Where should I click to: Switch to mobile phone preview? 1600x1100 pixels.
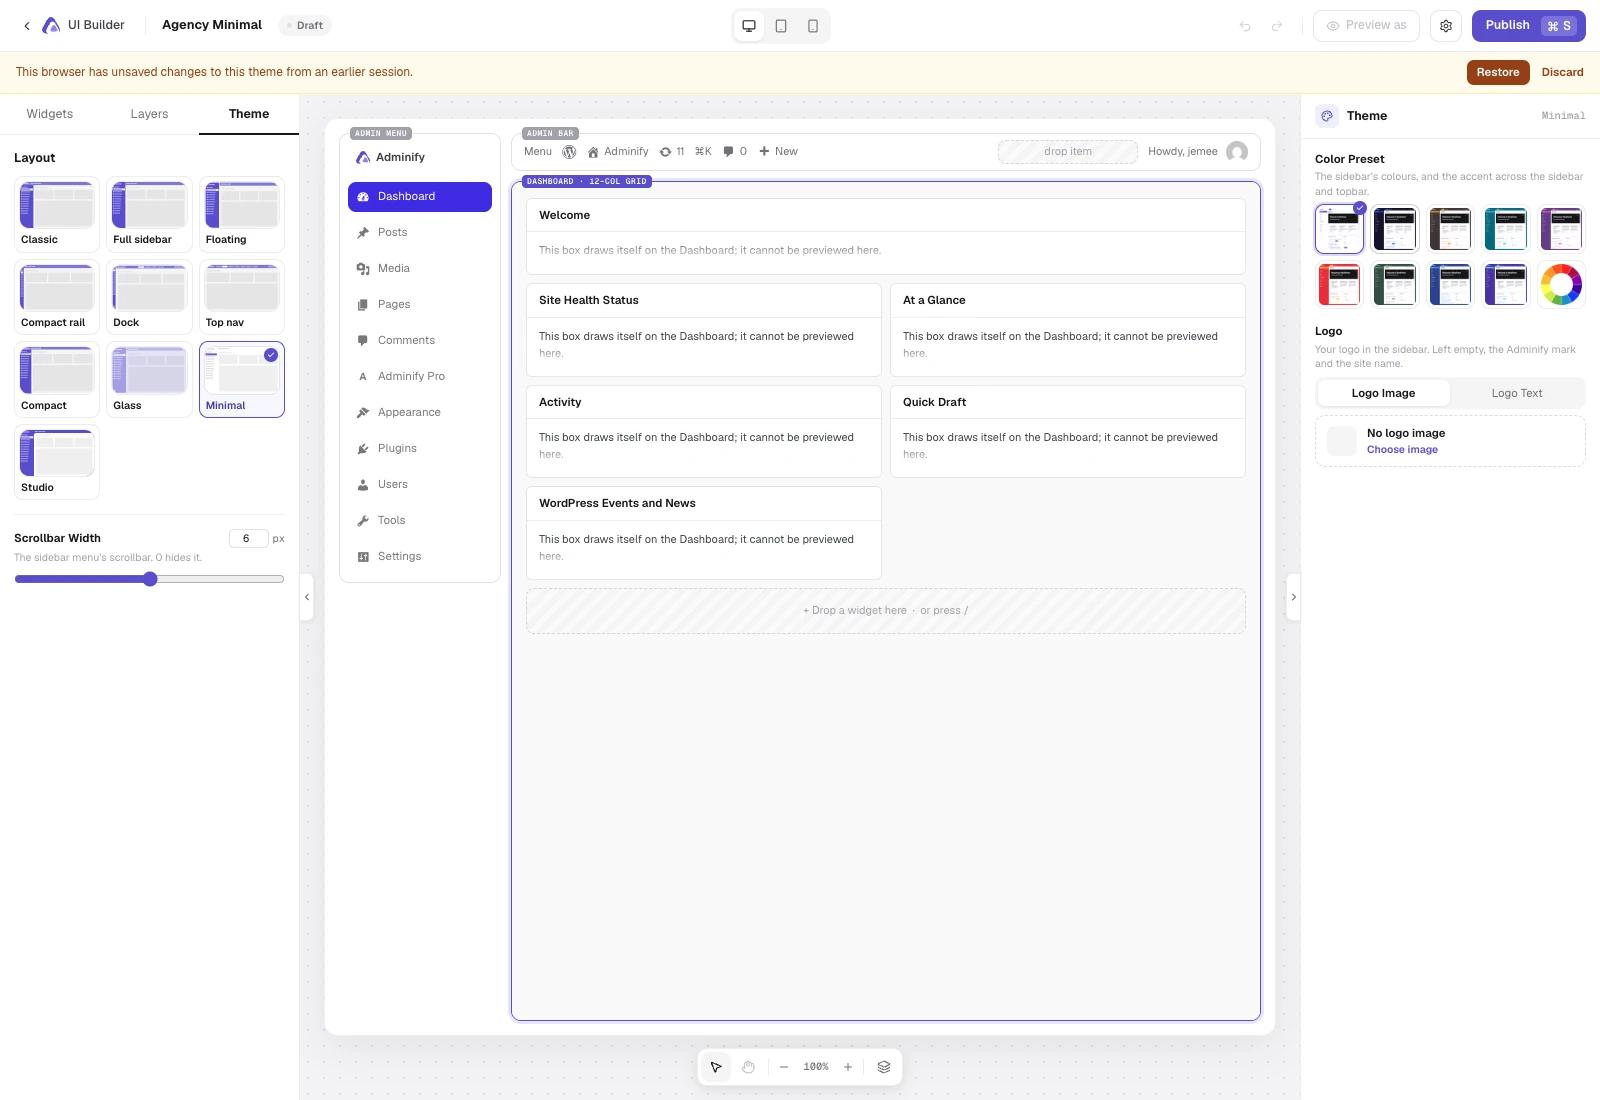tap(813, 26)
